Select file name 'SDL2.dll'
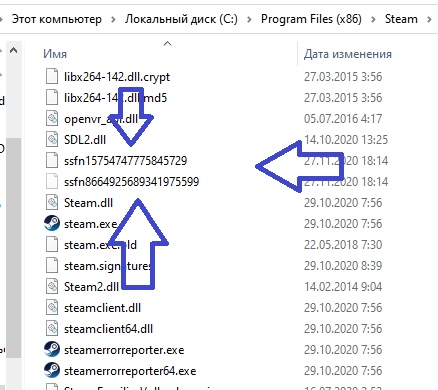The image size is (438, 390). [x=85, y=140]
